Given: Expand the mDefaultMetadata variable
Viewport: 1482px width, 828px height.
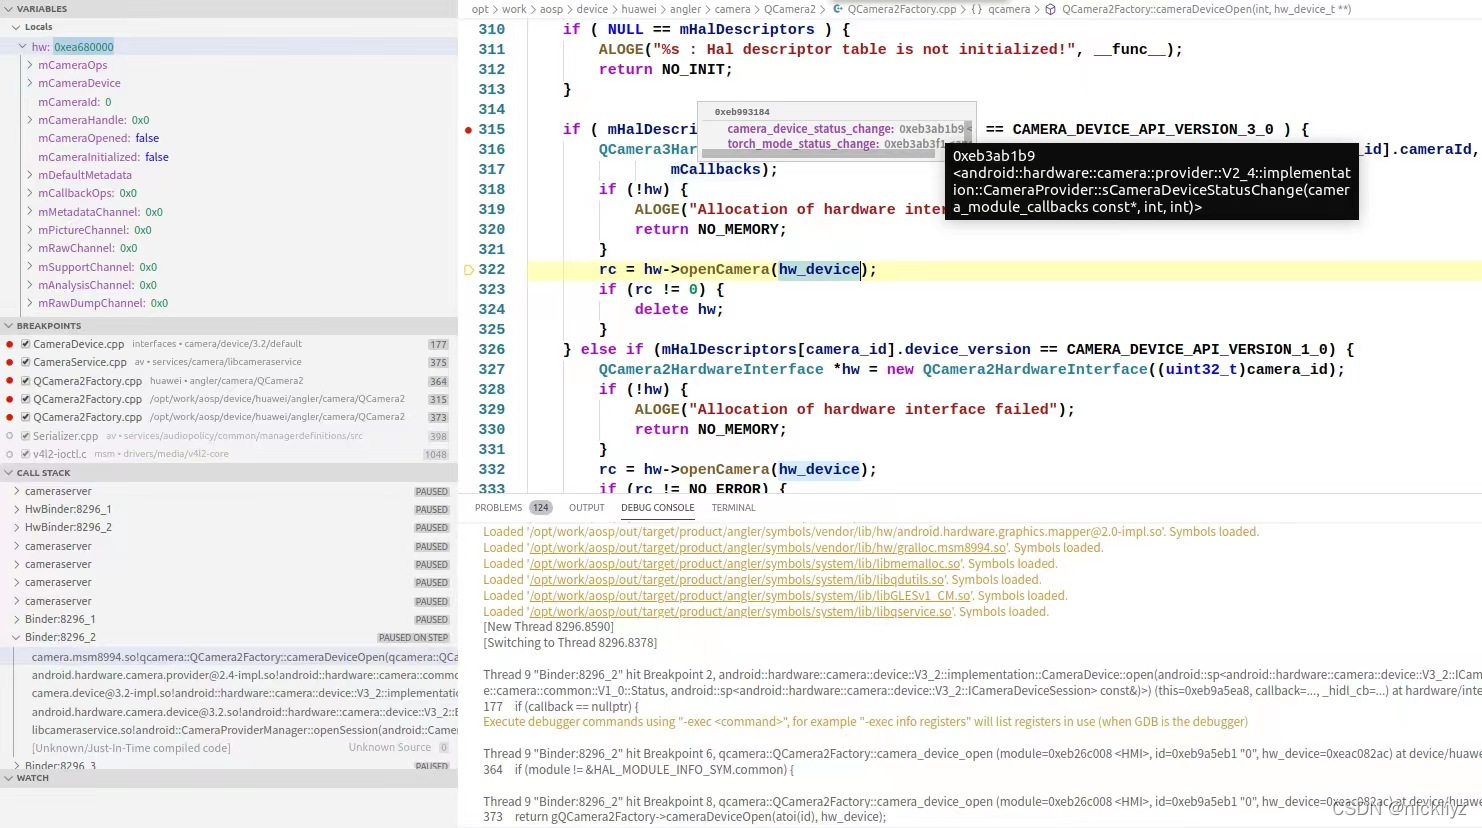Looking at the screenshot, I should point(30,175).
